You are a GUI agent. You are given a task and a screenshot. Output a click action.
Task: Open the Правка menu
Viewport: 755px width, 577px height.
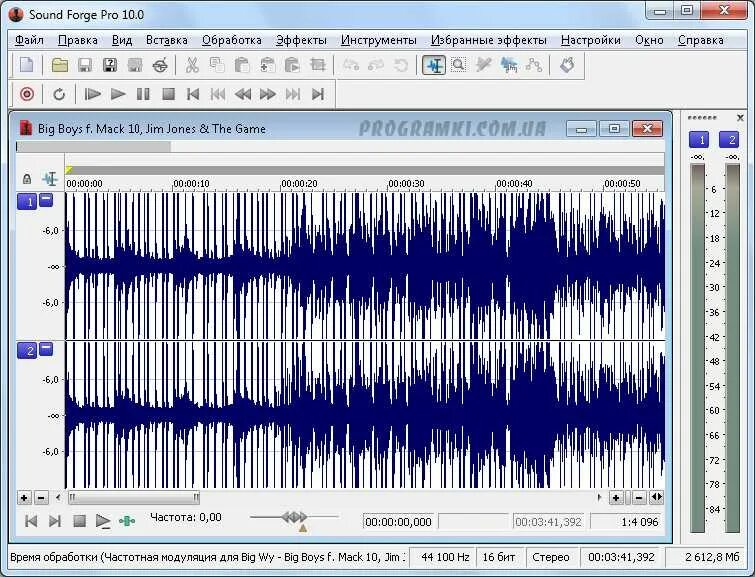[x=78, y=40]
